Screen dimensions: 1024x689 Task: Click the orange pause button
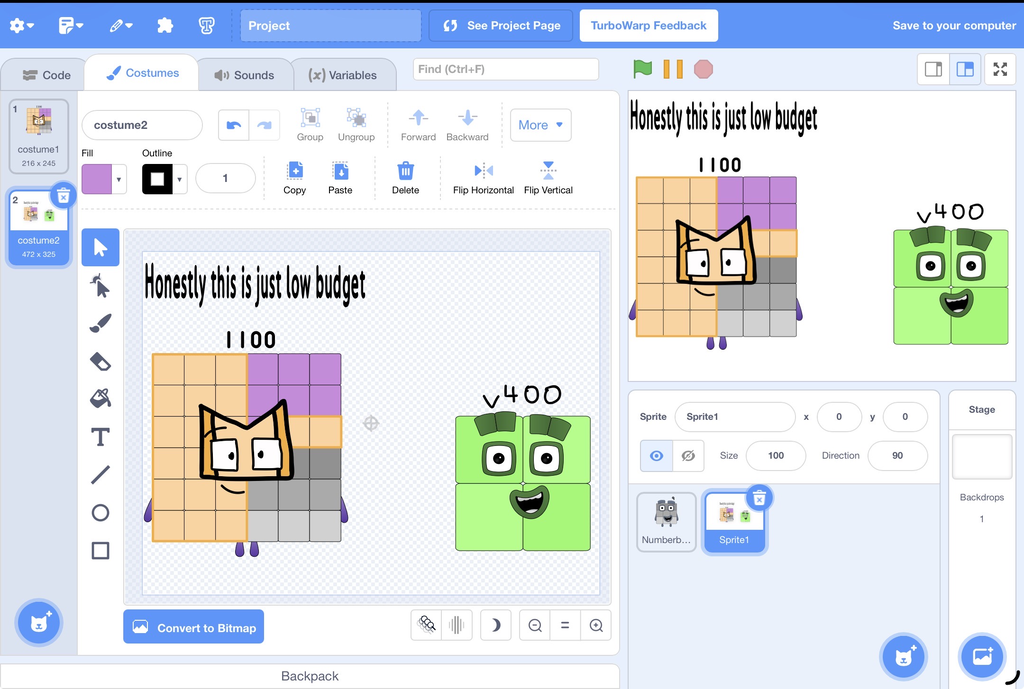[x=673, y=69]
